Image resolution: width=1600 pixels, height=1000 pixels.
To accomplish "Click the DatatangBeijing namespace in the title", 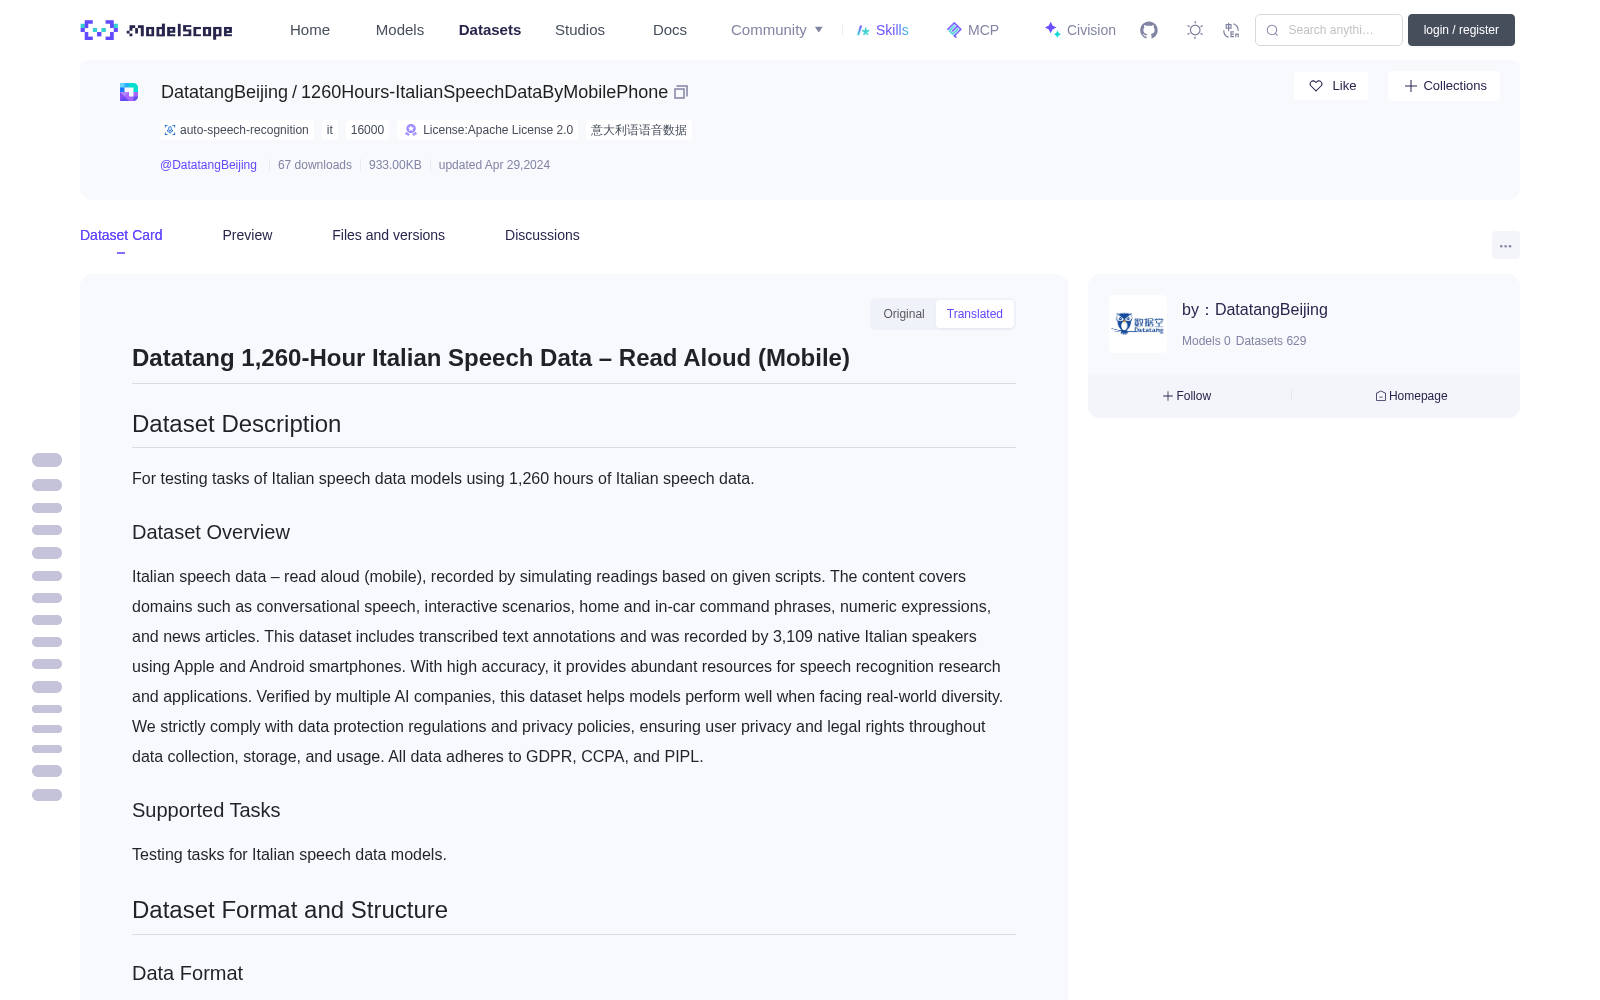I will click(224, 92).
